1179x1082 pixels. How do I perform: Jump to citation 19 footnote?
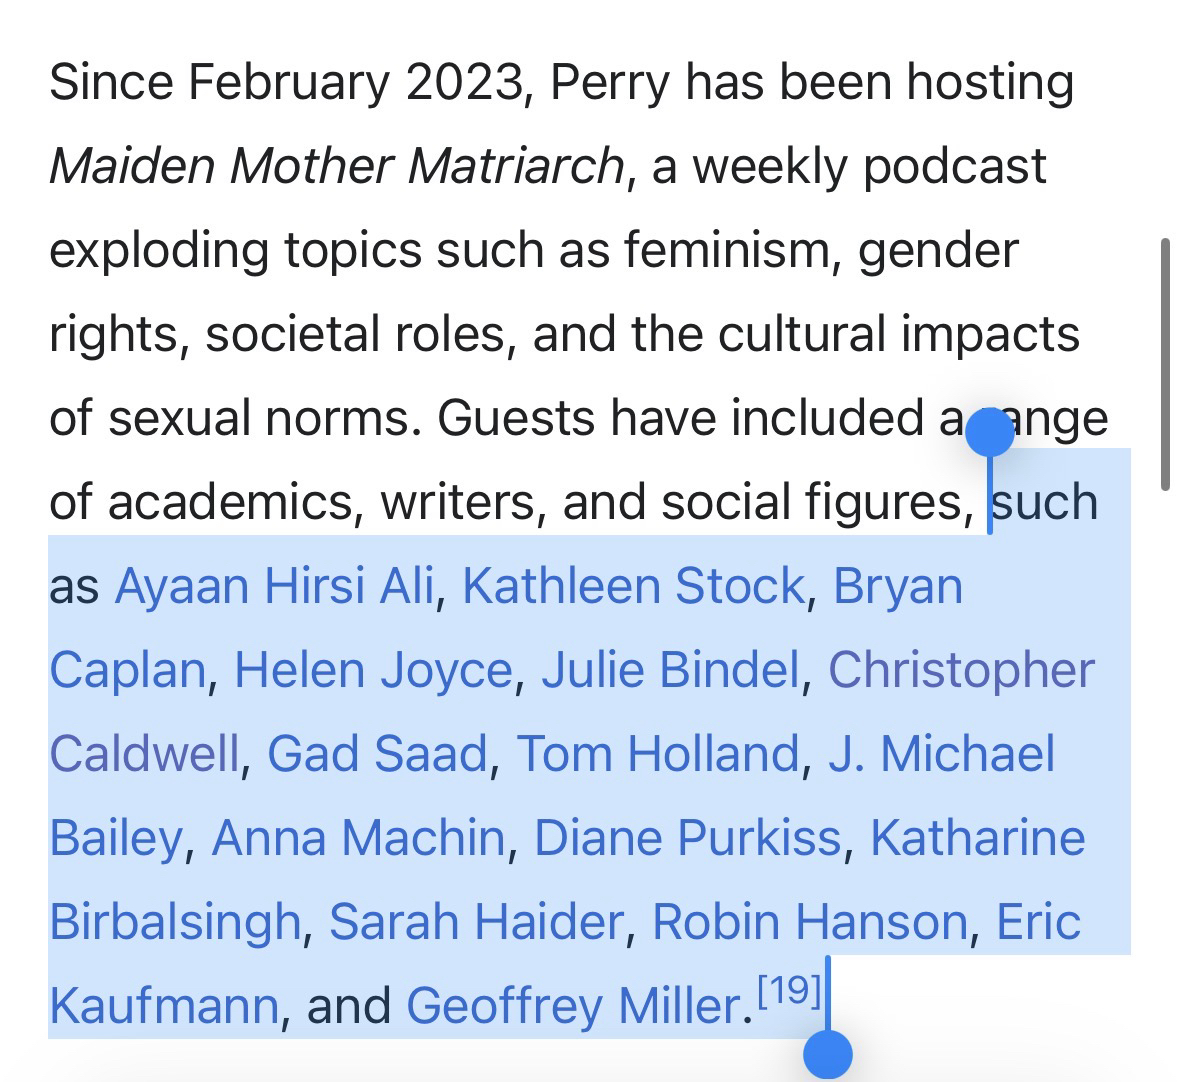(789, 992)
